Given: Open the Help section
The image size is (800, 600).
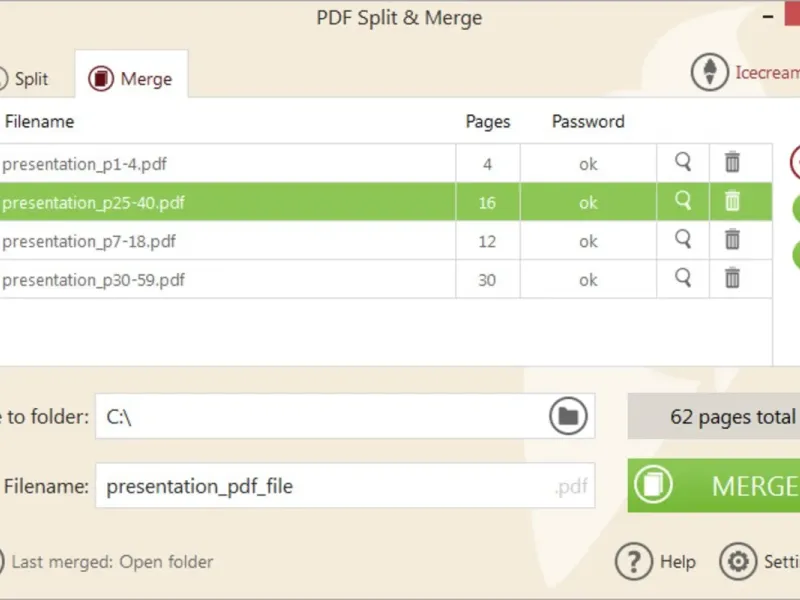Looking at the screenshot, I should click(x=656, y=562).
